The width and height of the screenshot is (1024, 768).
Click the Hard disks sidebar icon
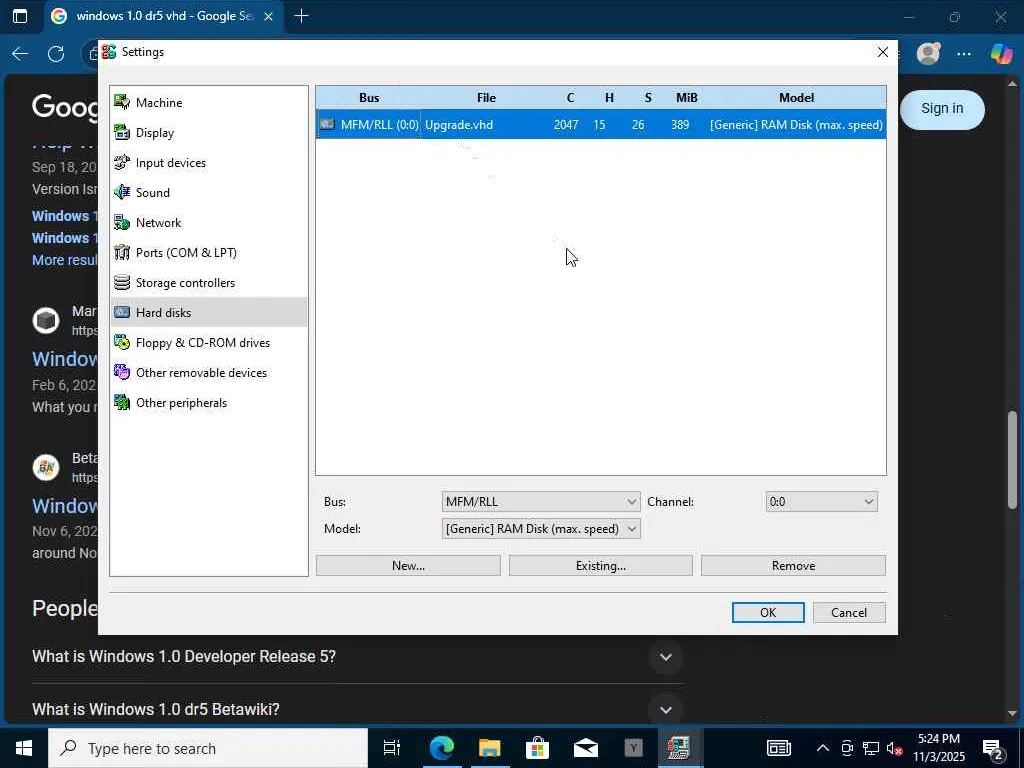122,312
